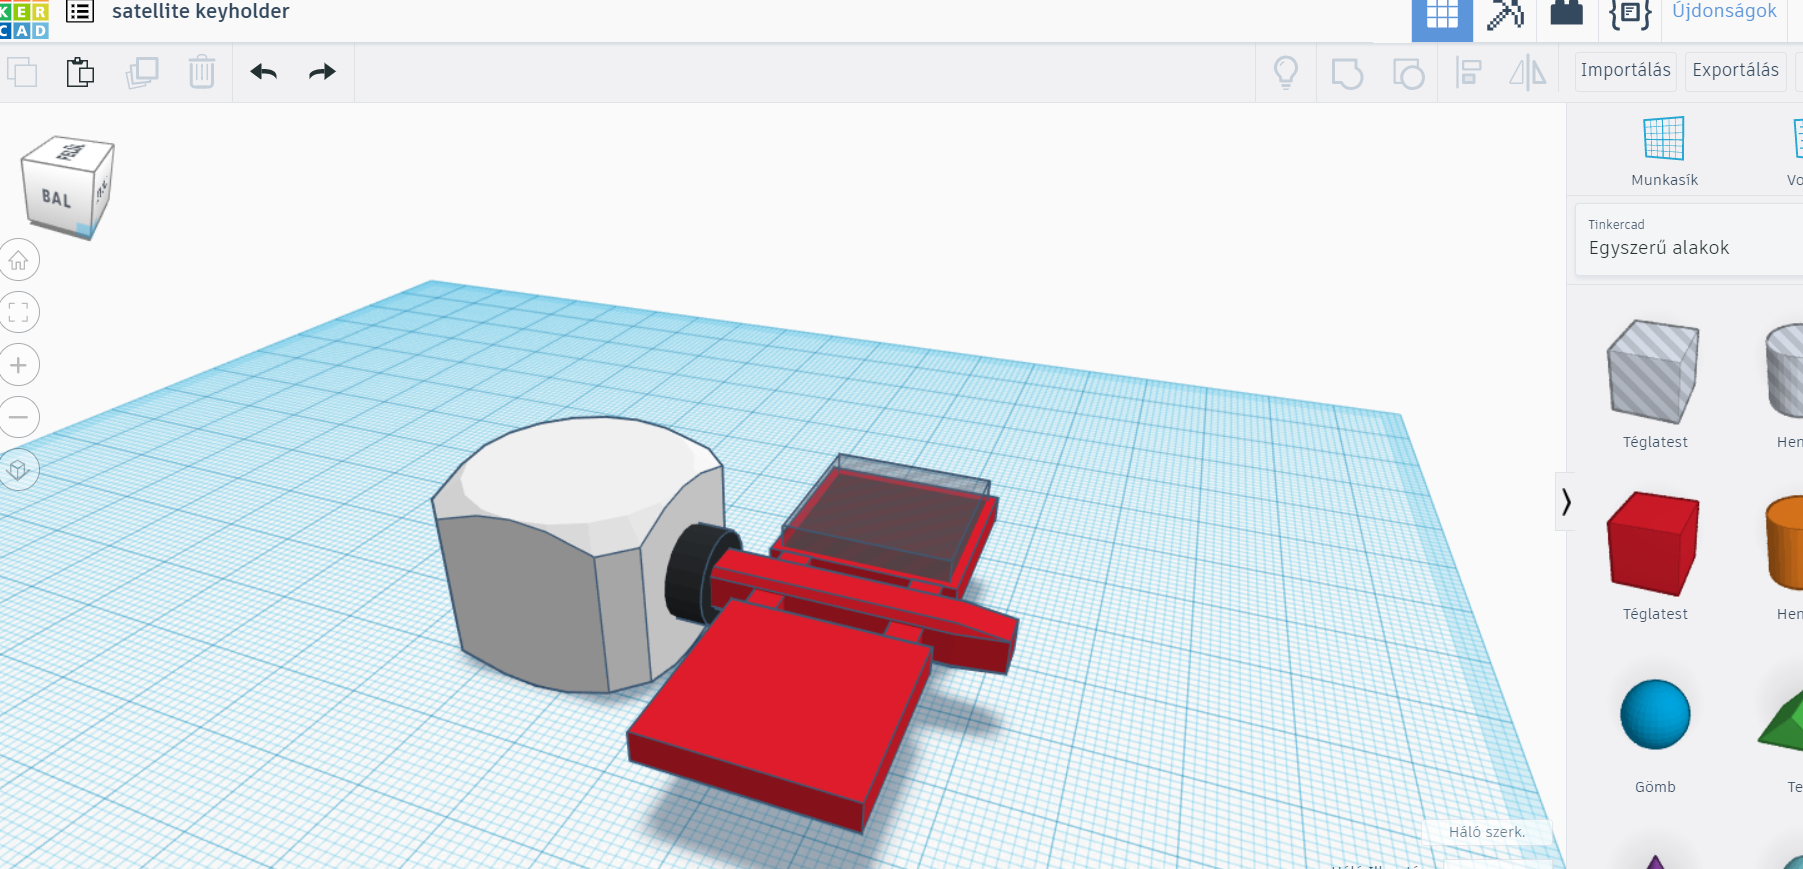Toggle the lightbulb show-all icon
The width and height of the screenshot is (1803, 869).
click(x=1286, y=73)
